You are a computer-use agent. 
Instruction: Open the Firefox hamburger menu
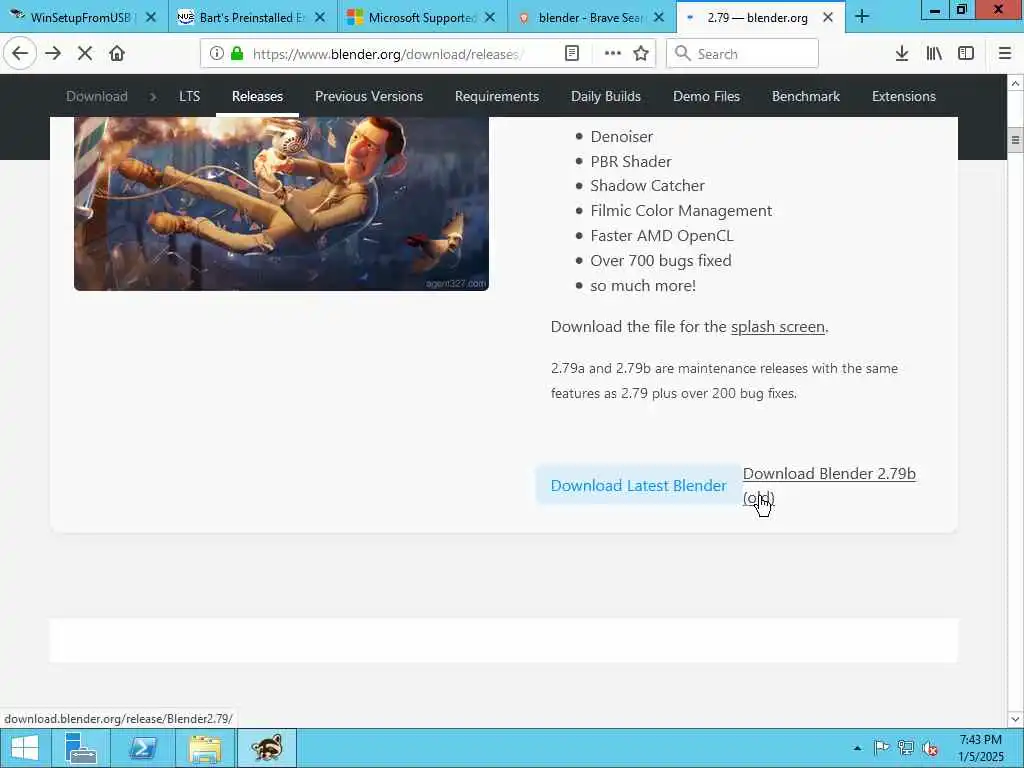click(1005, 53)
